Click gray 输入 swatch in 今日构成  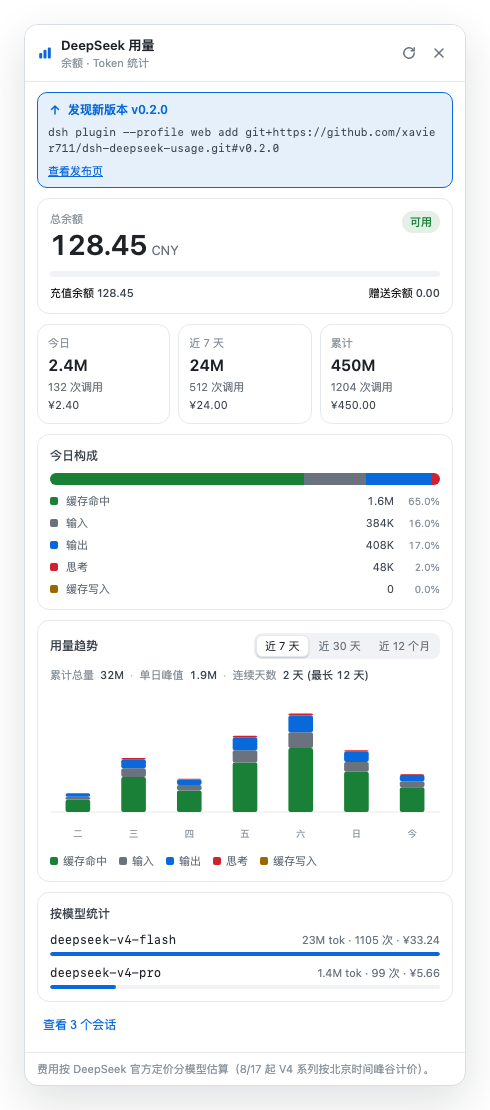click(x=54, y=523)
